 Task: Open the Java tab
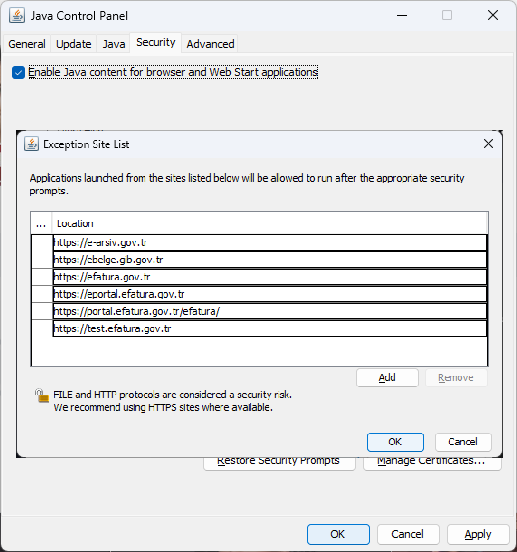114,44
